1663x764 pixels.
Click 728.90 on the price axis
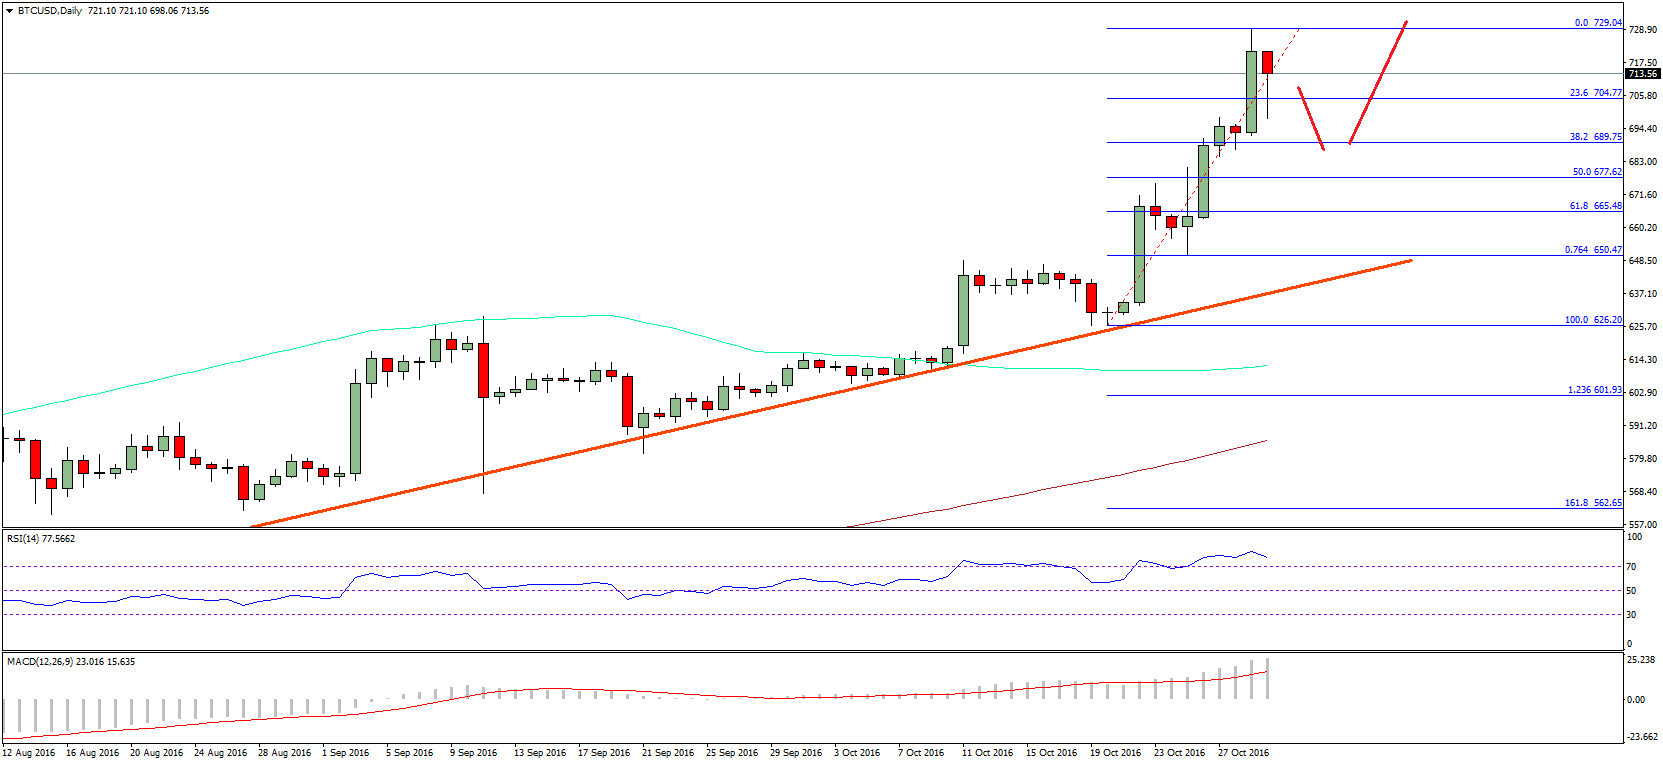pyautogui.click(x=1643, y=30)
